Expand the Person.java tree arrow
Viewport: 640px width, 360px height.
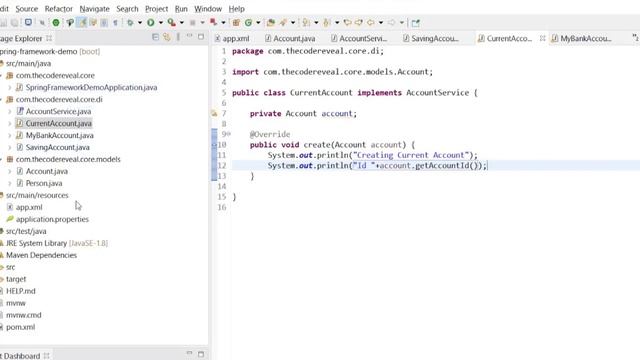click(10, 183)
